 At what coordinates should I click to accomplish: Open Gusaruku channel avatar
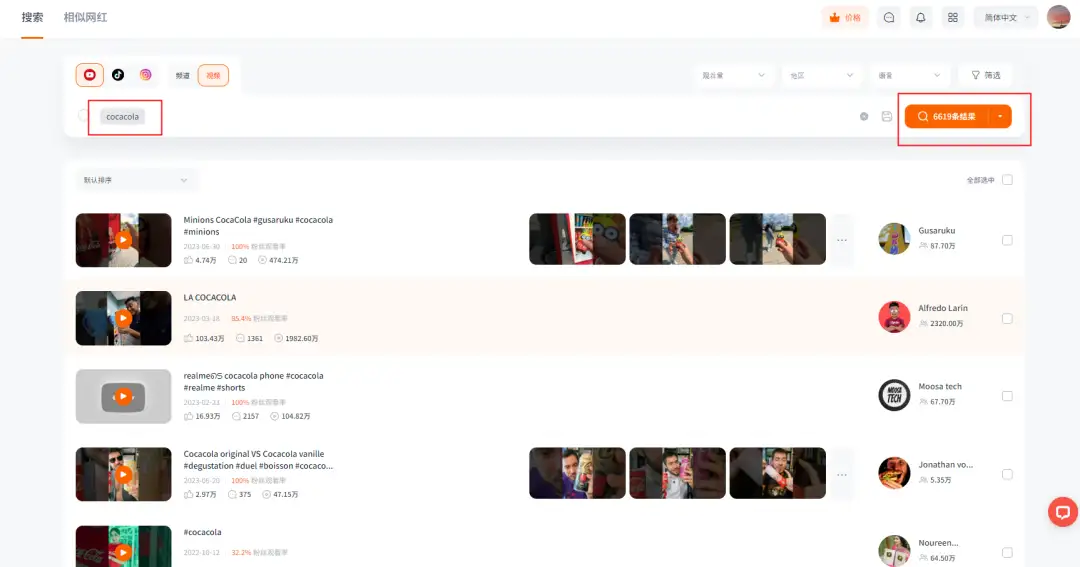[x=894, y=239]
